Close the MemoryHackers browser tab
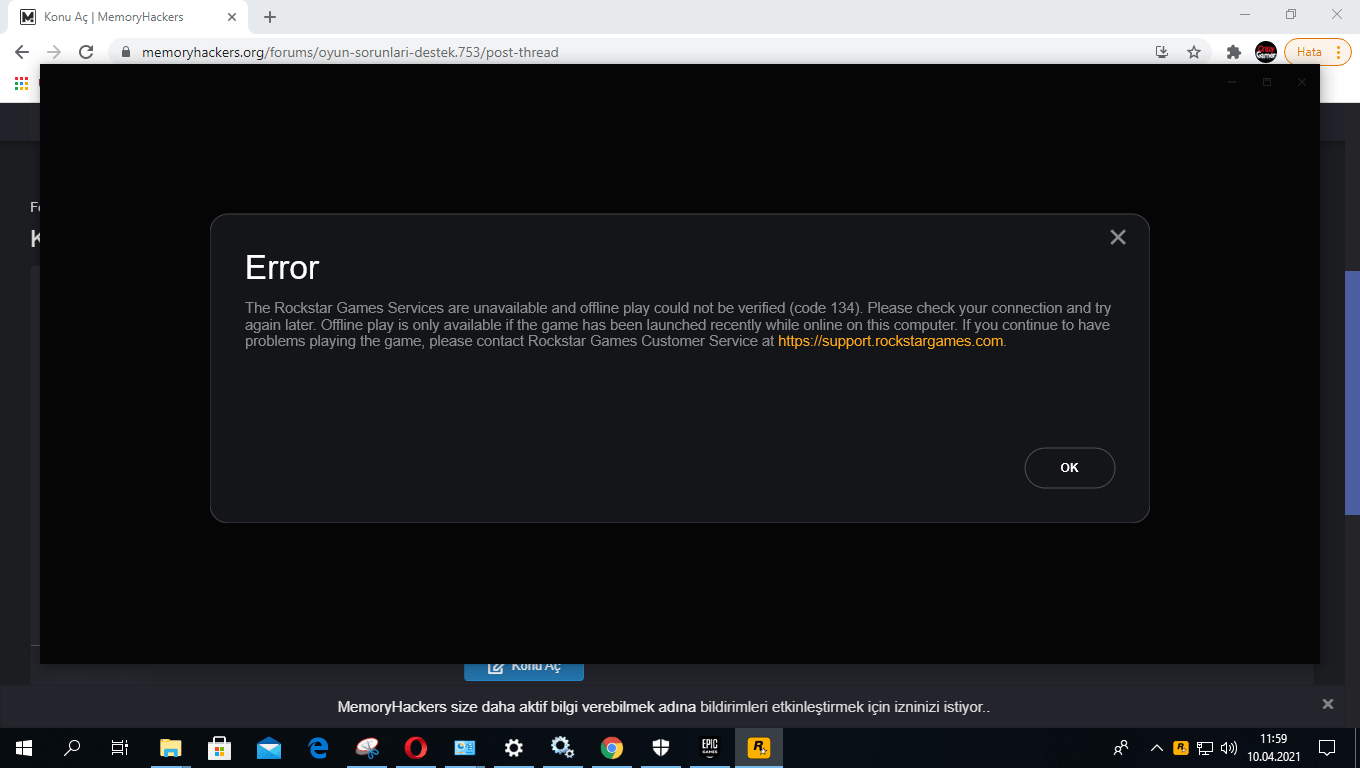1360x768 pixels. point(233,17)
